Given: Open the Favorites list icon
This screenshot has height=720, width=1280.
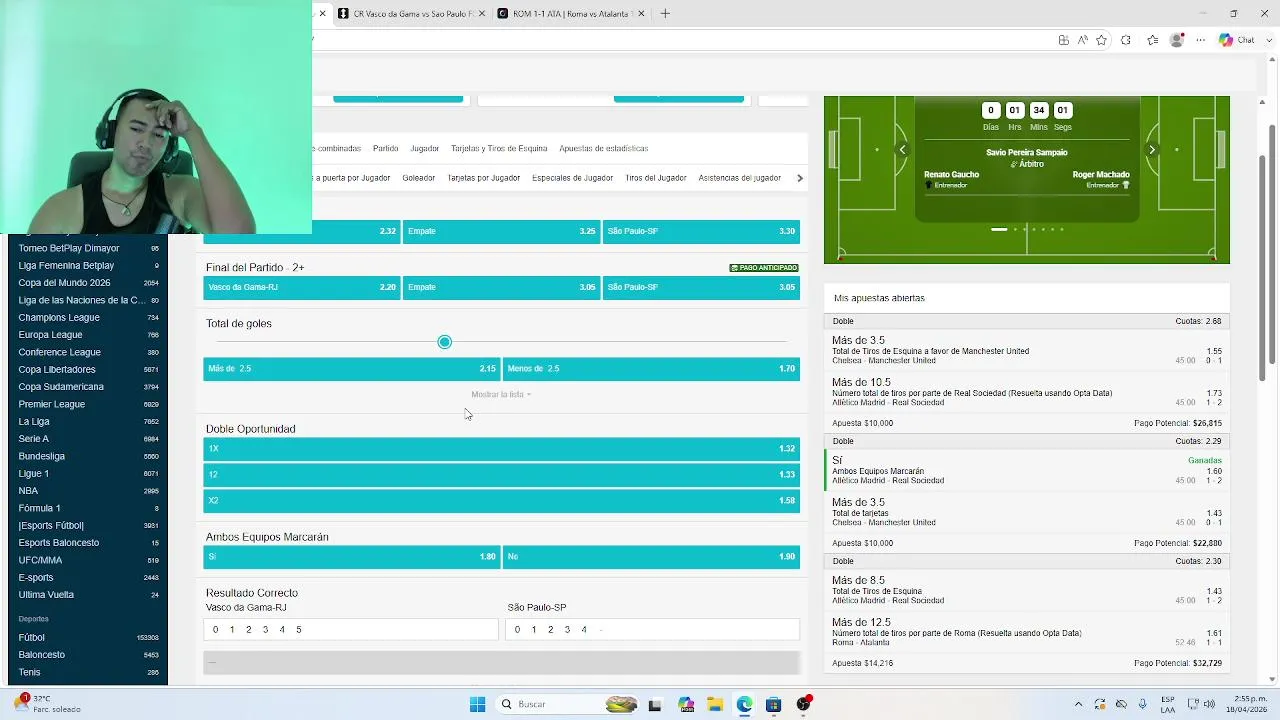Looking at the screenshot, I should coord(1152,40).
